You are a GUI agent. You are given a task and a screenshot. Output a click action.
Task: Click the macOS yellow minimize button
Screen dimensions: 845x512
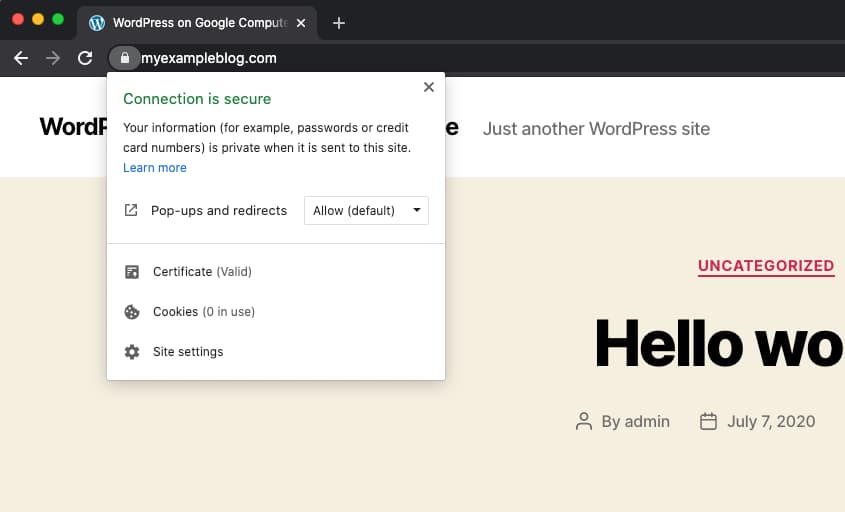pos(38,19)
